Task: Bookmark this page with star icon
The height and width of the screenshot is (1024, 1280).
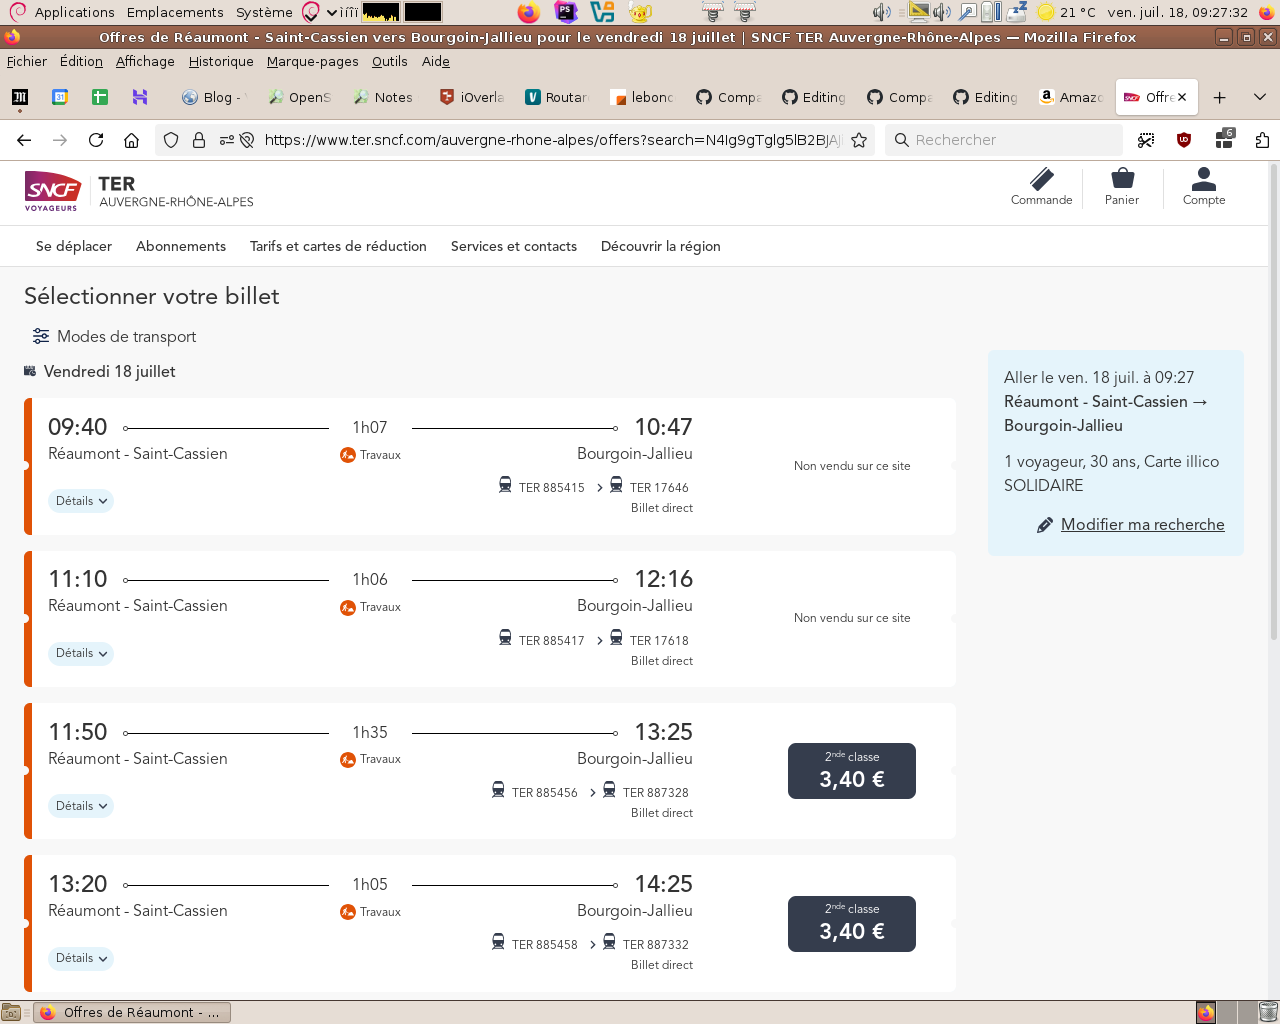Action: [x=859, y=140]
